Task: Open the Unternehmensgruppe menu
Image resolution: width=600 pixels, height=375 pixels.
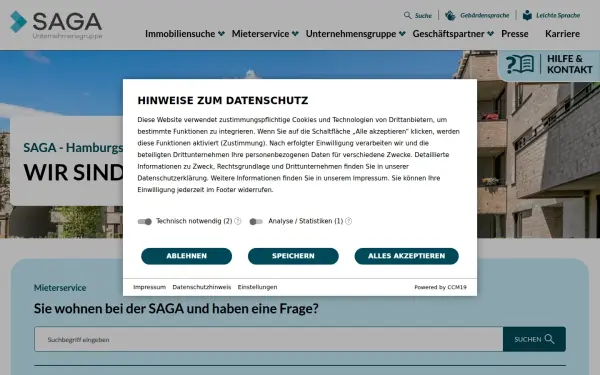Action: pyautogui.click(x=351, y=34)
